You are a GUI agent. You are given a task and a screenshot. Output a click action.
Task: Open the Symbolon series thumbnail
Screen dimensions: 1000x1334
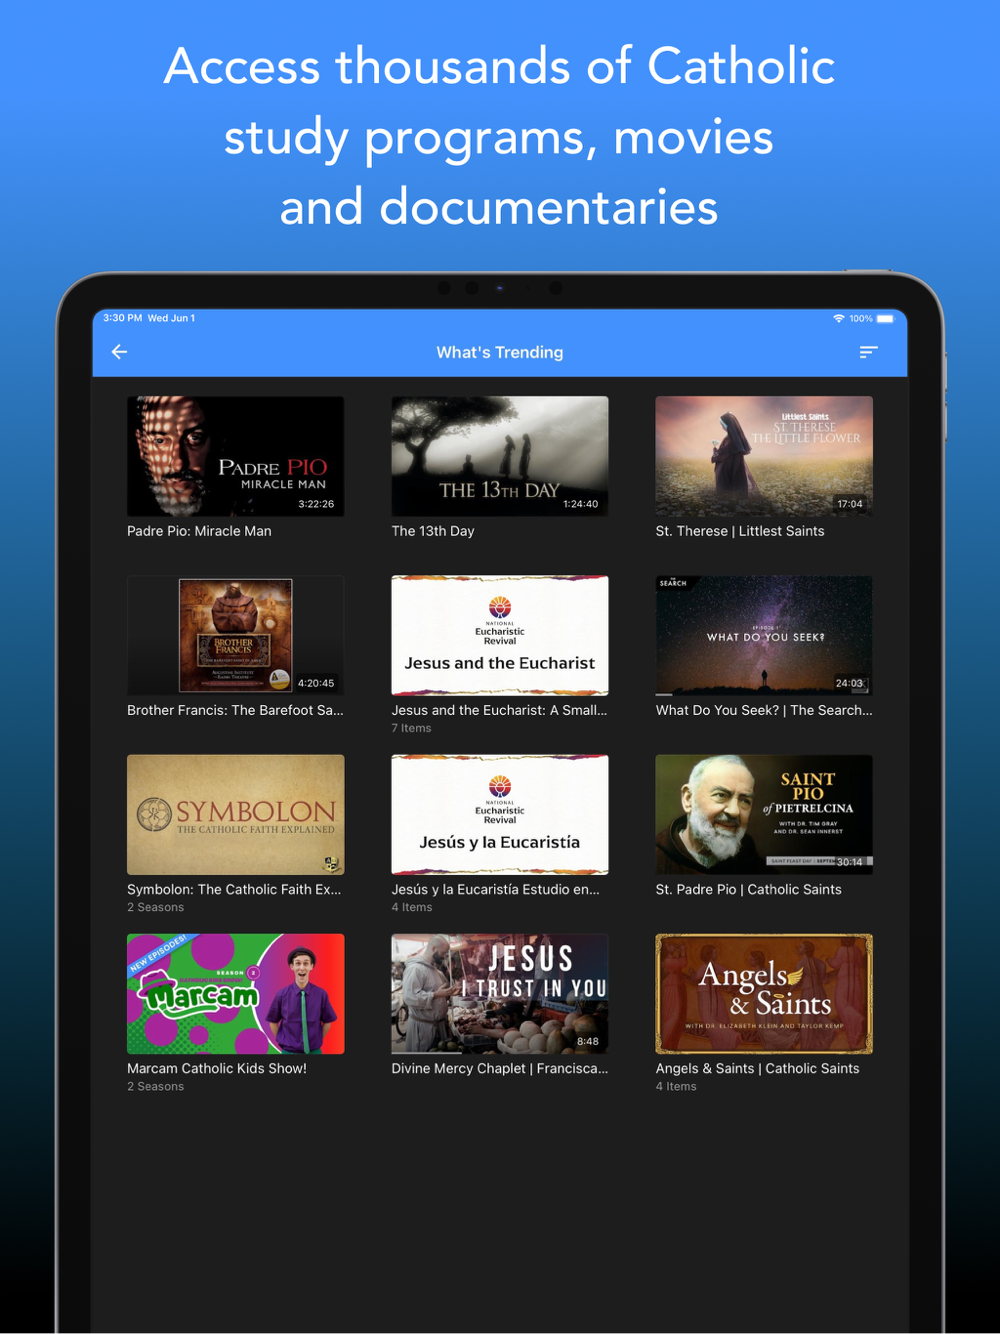click(235, 814)
